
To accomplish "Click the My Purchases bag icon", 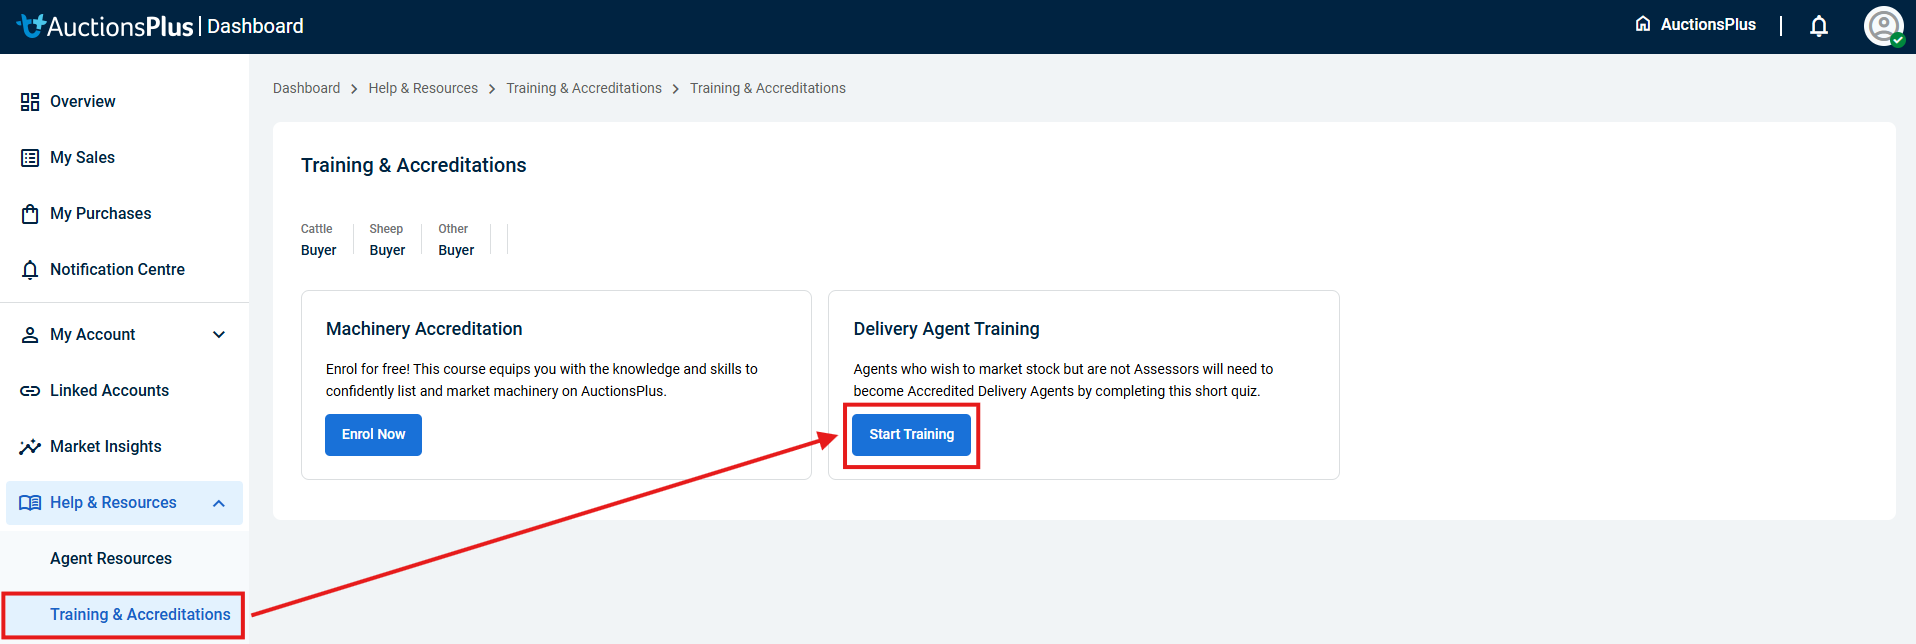I will (30, 214).
